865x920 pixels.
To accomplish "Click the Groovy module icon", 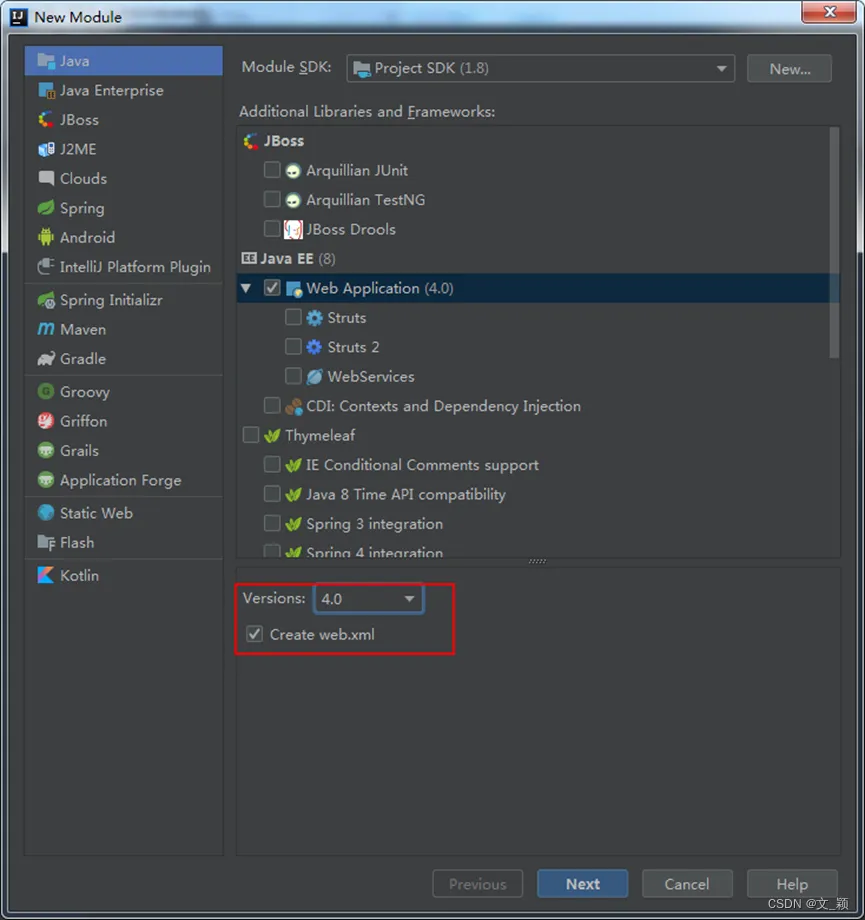I will [x=46, y=392].
